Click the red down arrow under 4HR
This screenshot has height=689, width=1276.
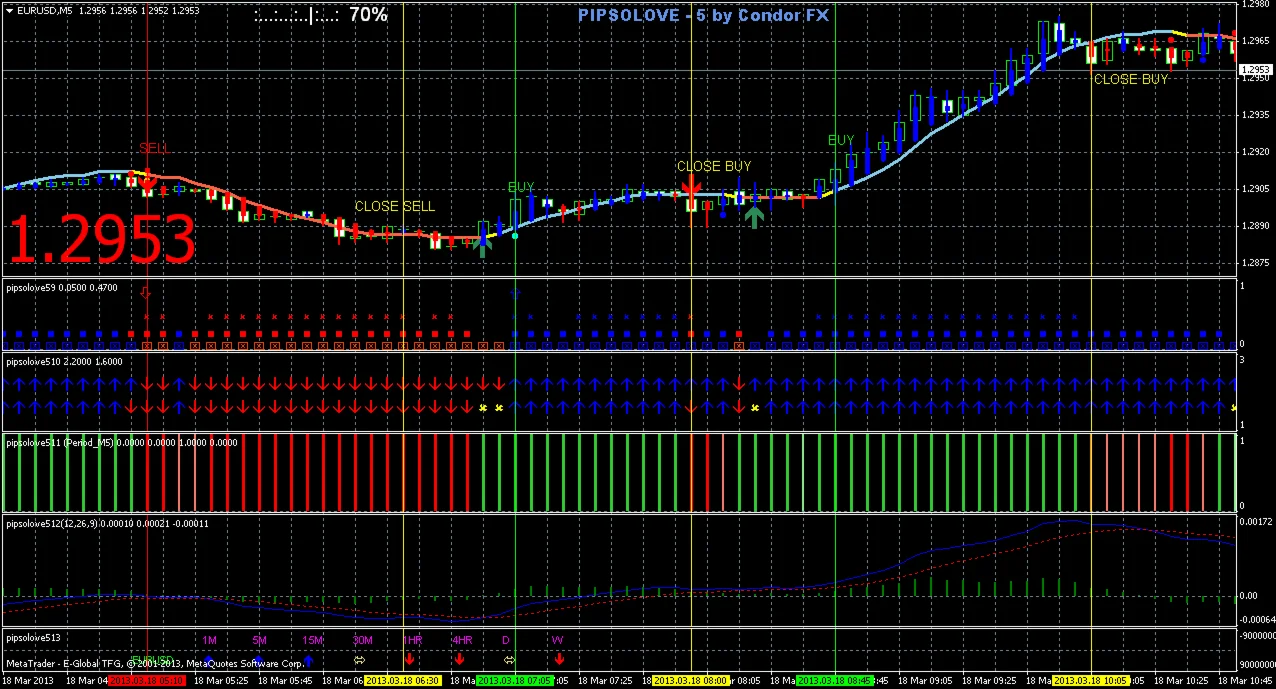point(459,660)
